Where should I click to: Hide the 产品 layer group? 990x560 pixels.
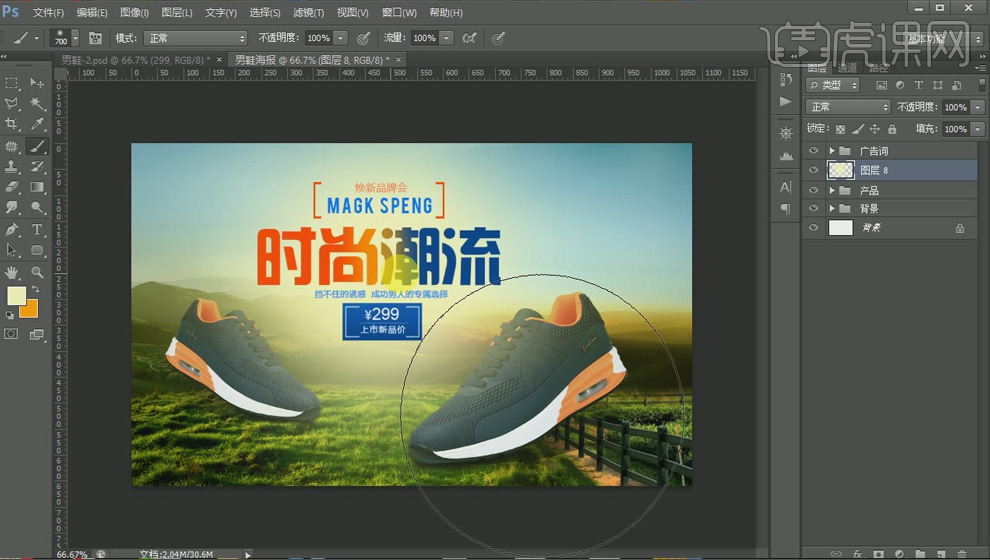tap(813, 190)
